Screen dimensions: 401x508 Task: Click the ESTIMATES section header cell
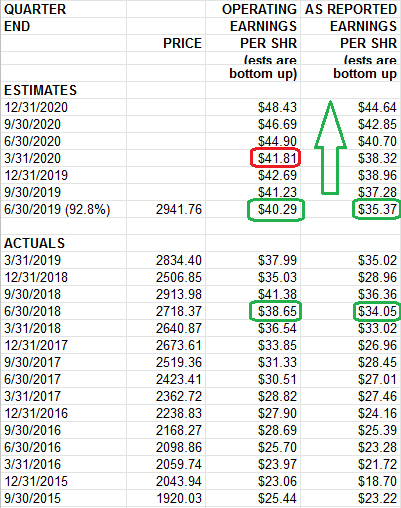[64, 90]
